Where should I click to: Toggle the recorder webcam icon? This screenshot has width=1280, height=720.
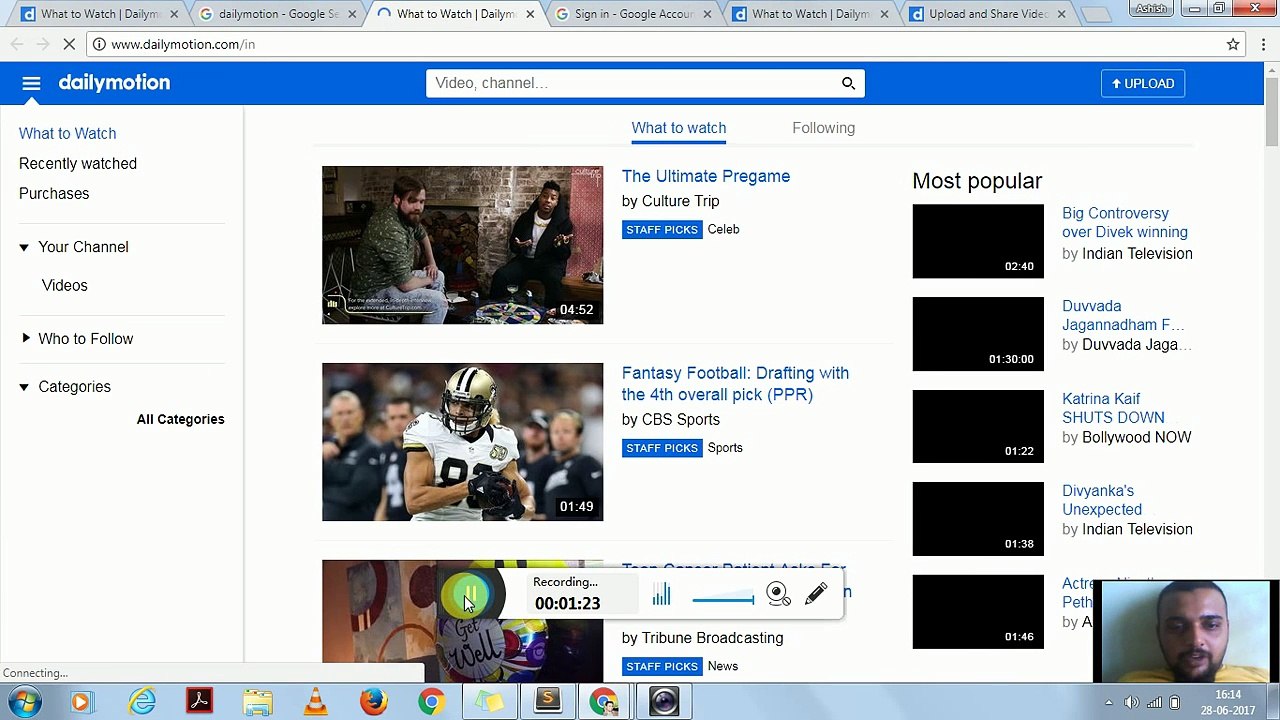point(778,594)
